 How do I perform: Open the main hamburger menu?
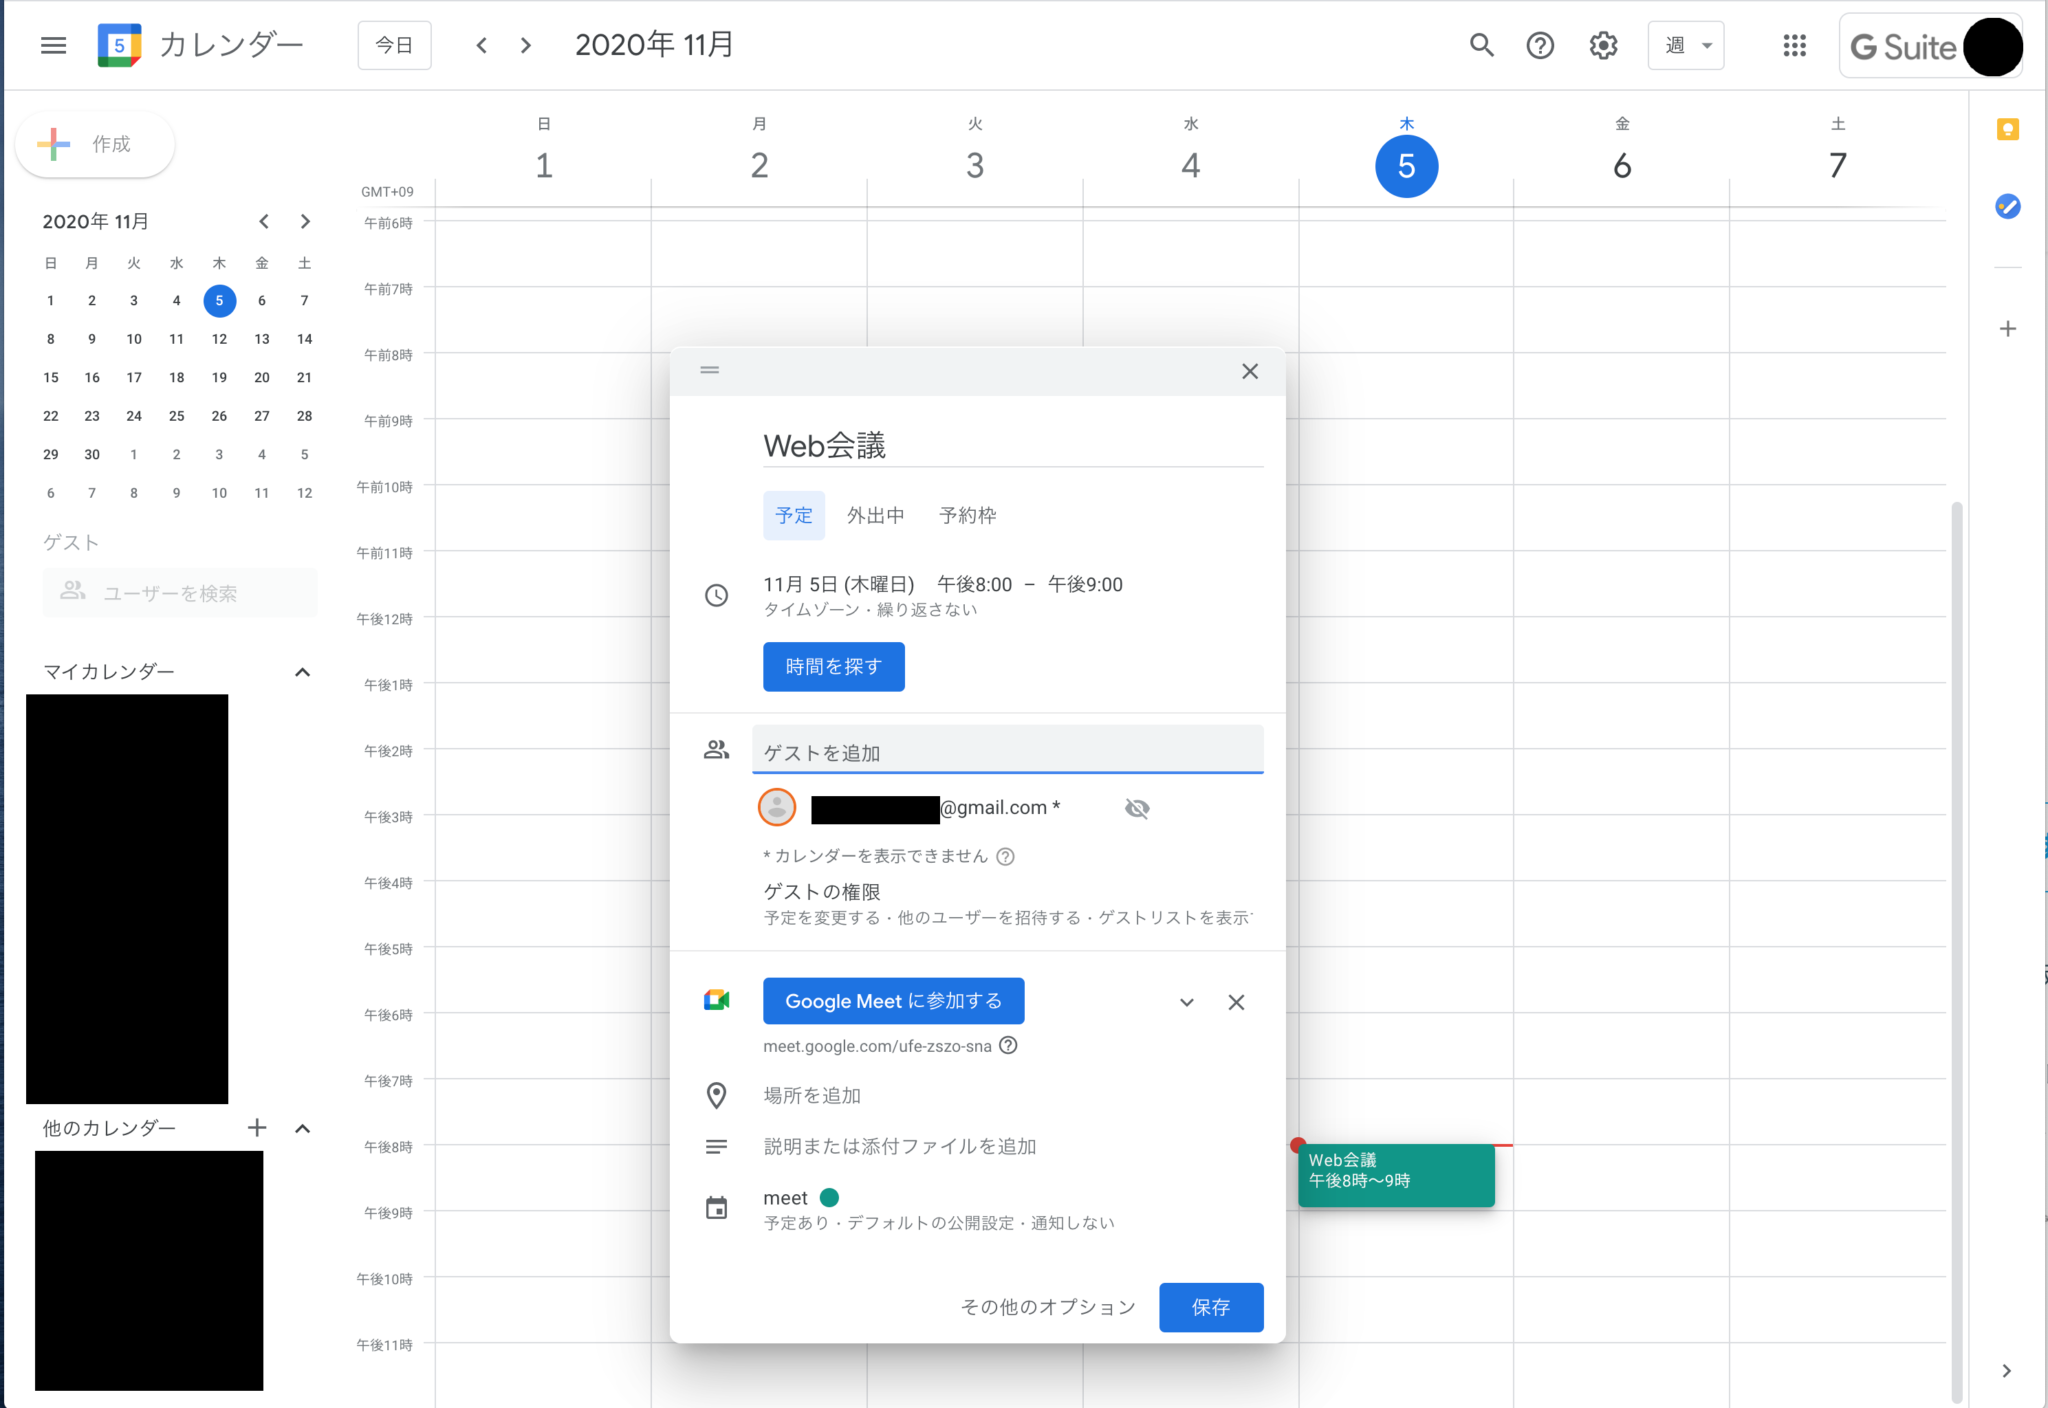point(53,45)
